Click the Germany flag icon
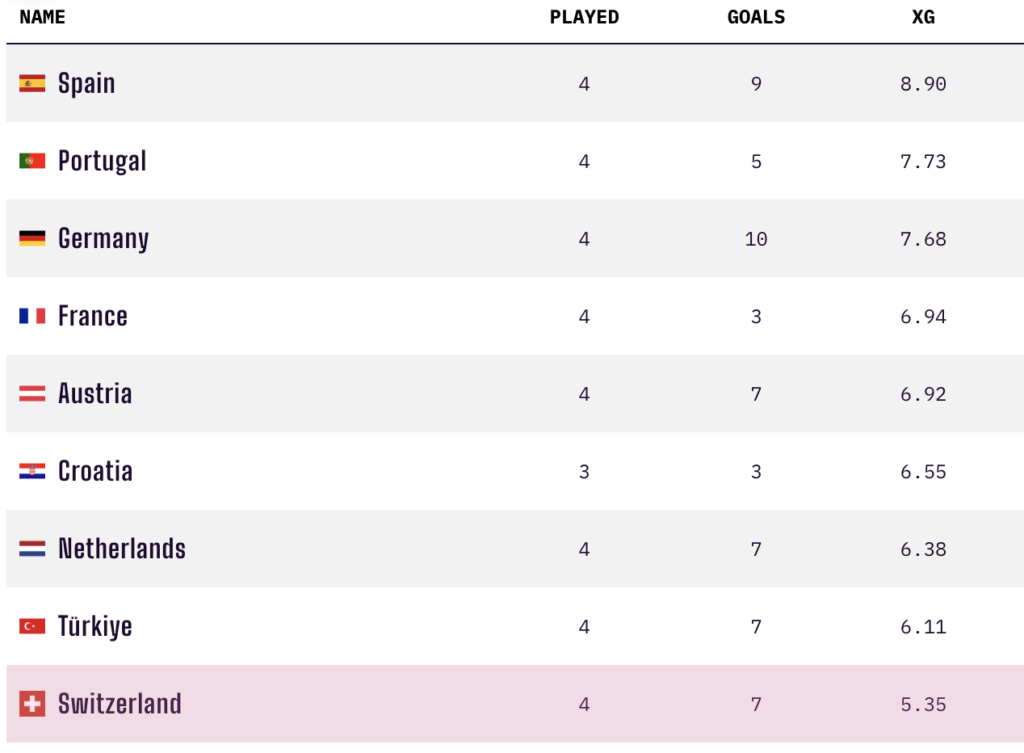This screenshot has width=1024, height=753. [x=32, y=239]
